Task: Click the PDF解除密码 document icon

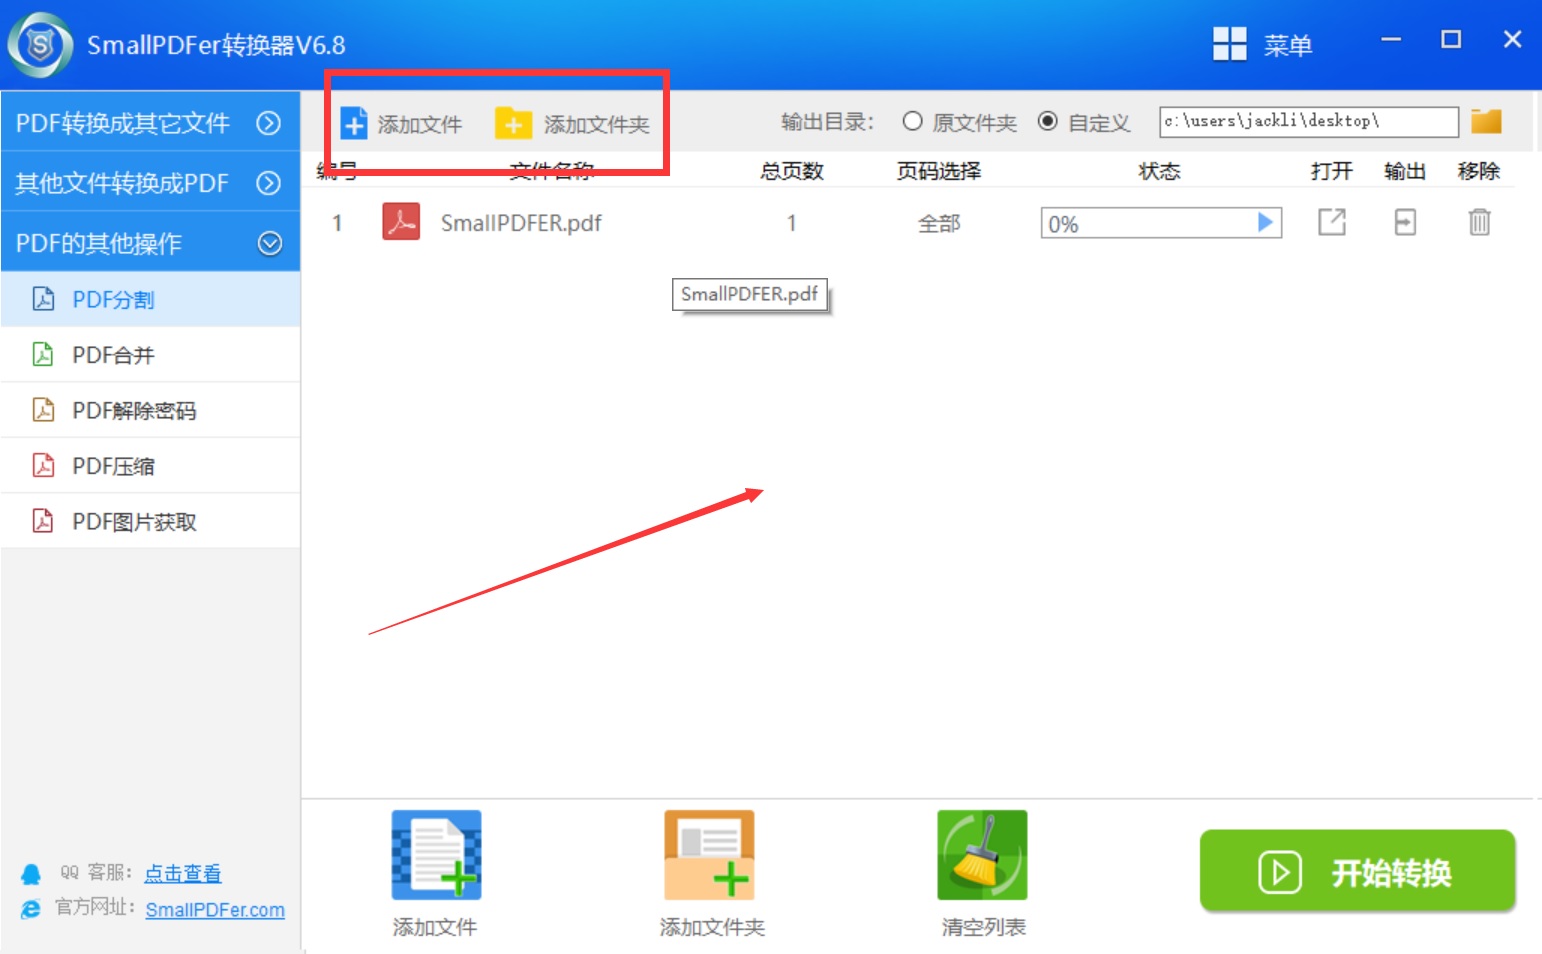Action: (43, 409)
